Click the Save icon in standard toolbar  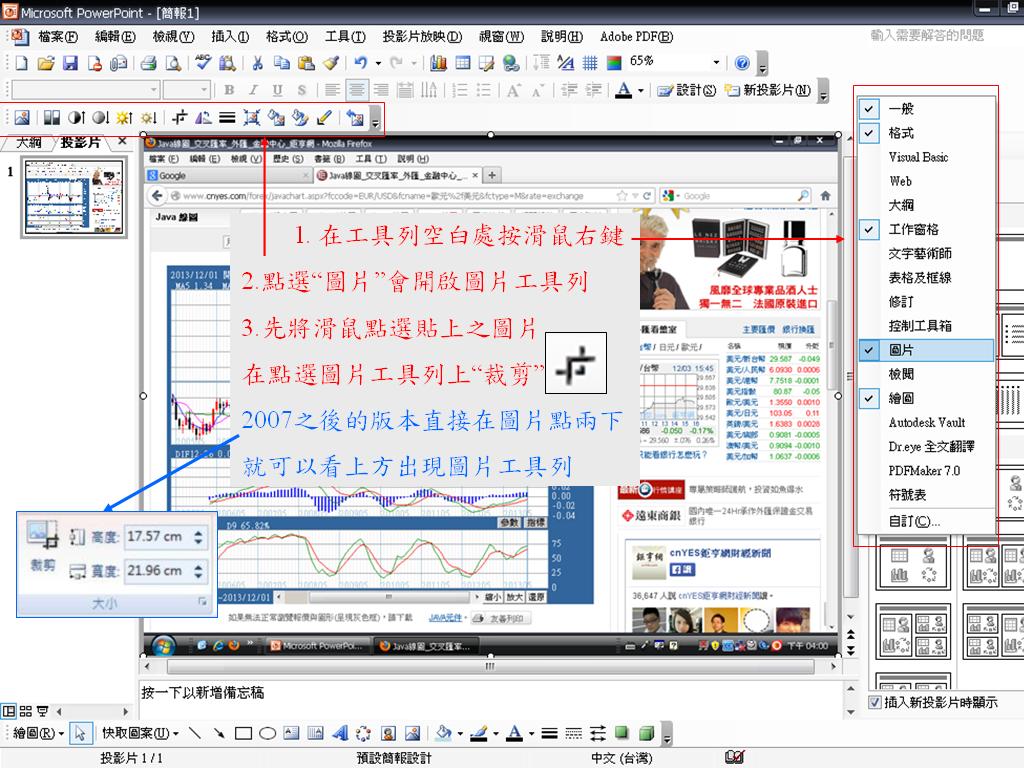coord(70,63)
